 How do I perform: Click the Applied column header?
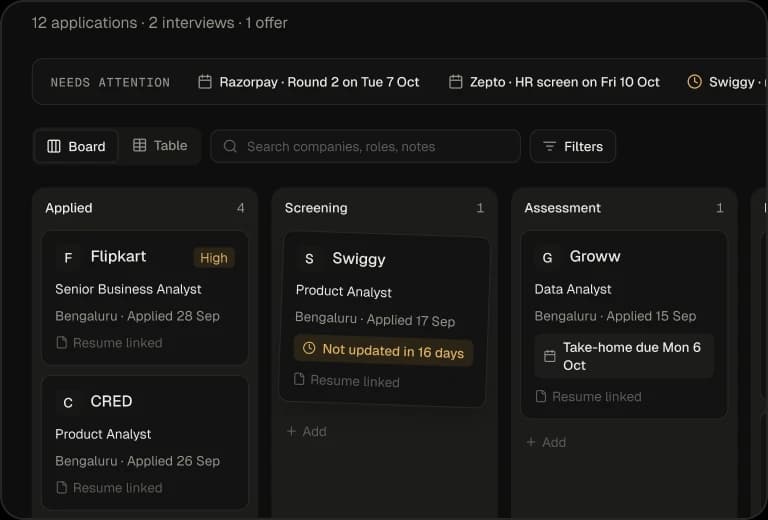click(69, 208)
